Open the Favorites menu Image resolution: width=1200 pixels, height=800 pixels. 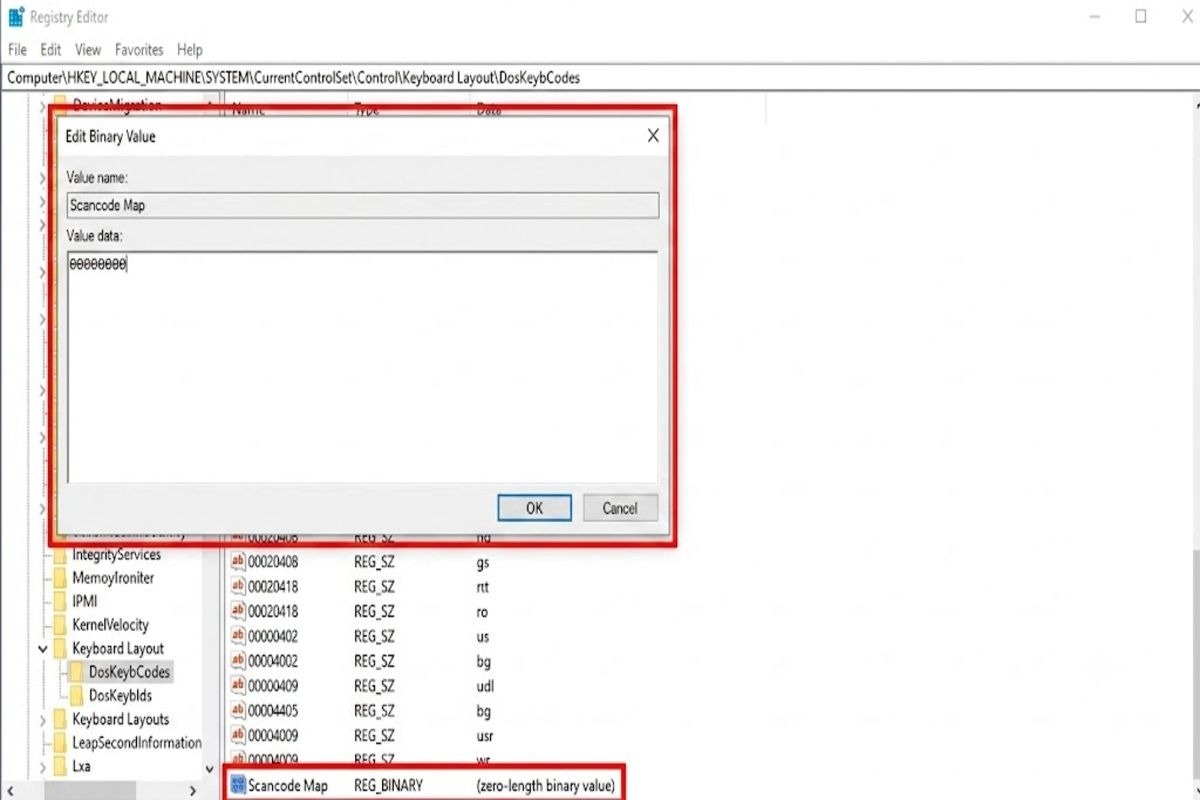click(x=139, y=49)
